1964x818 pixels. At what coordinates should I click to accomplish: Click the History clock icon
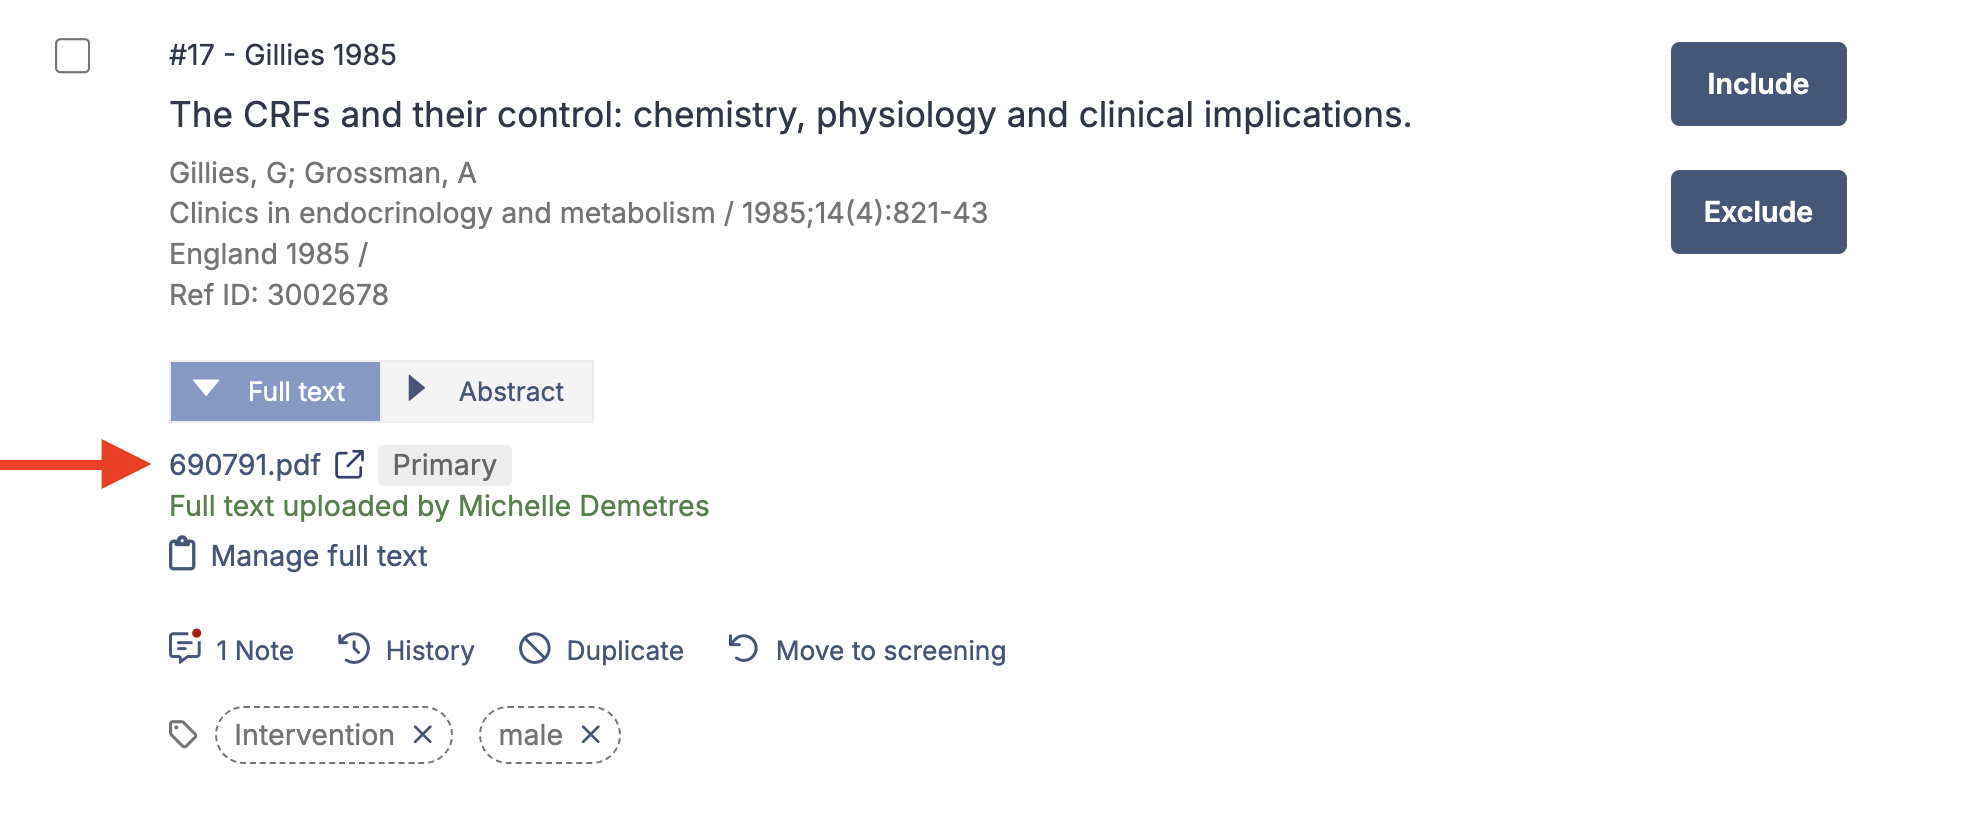(354, 648)
